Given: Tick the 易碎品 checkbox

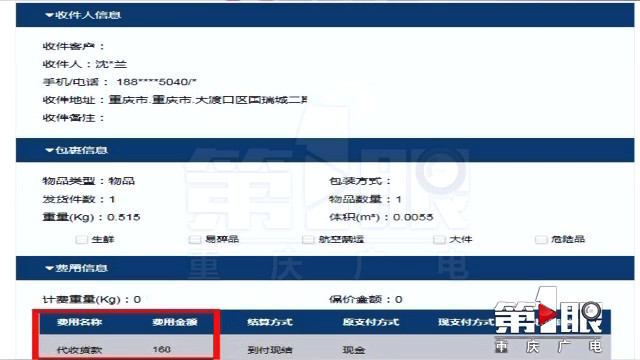Looking at the screenshot, I should 195,239.
